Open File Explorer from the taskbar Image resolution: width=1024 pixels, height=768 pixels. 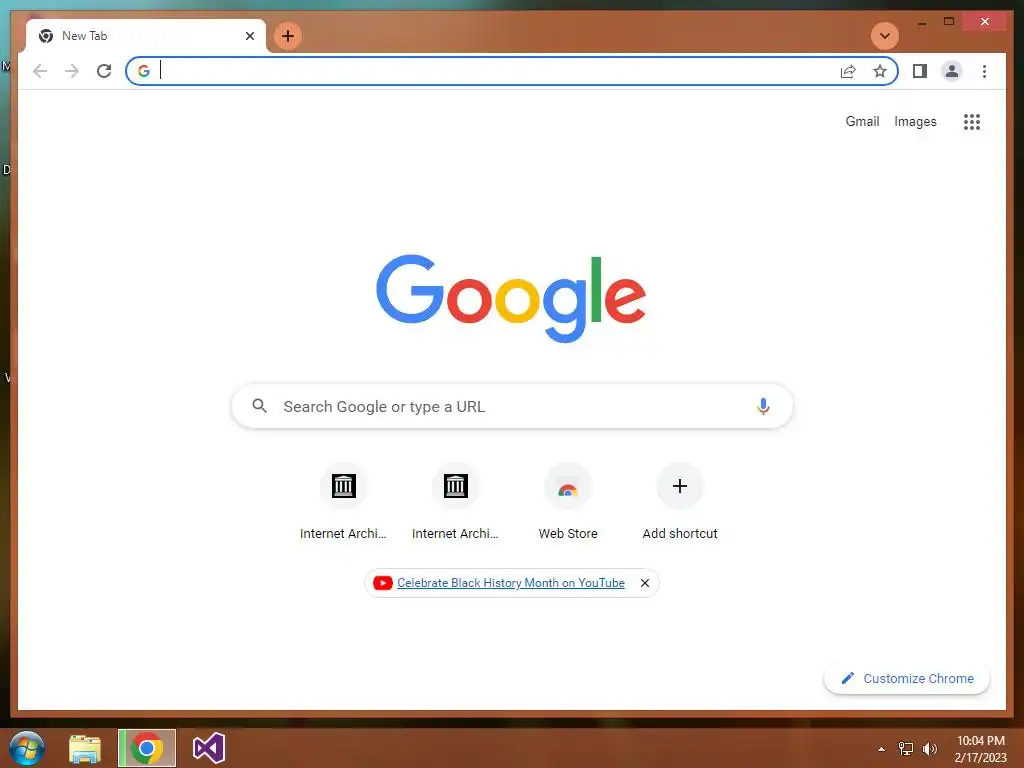pos(86,748)
